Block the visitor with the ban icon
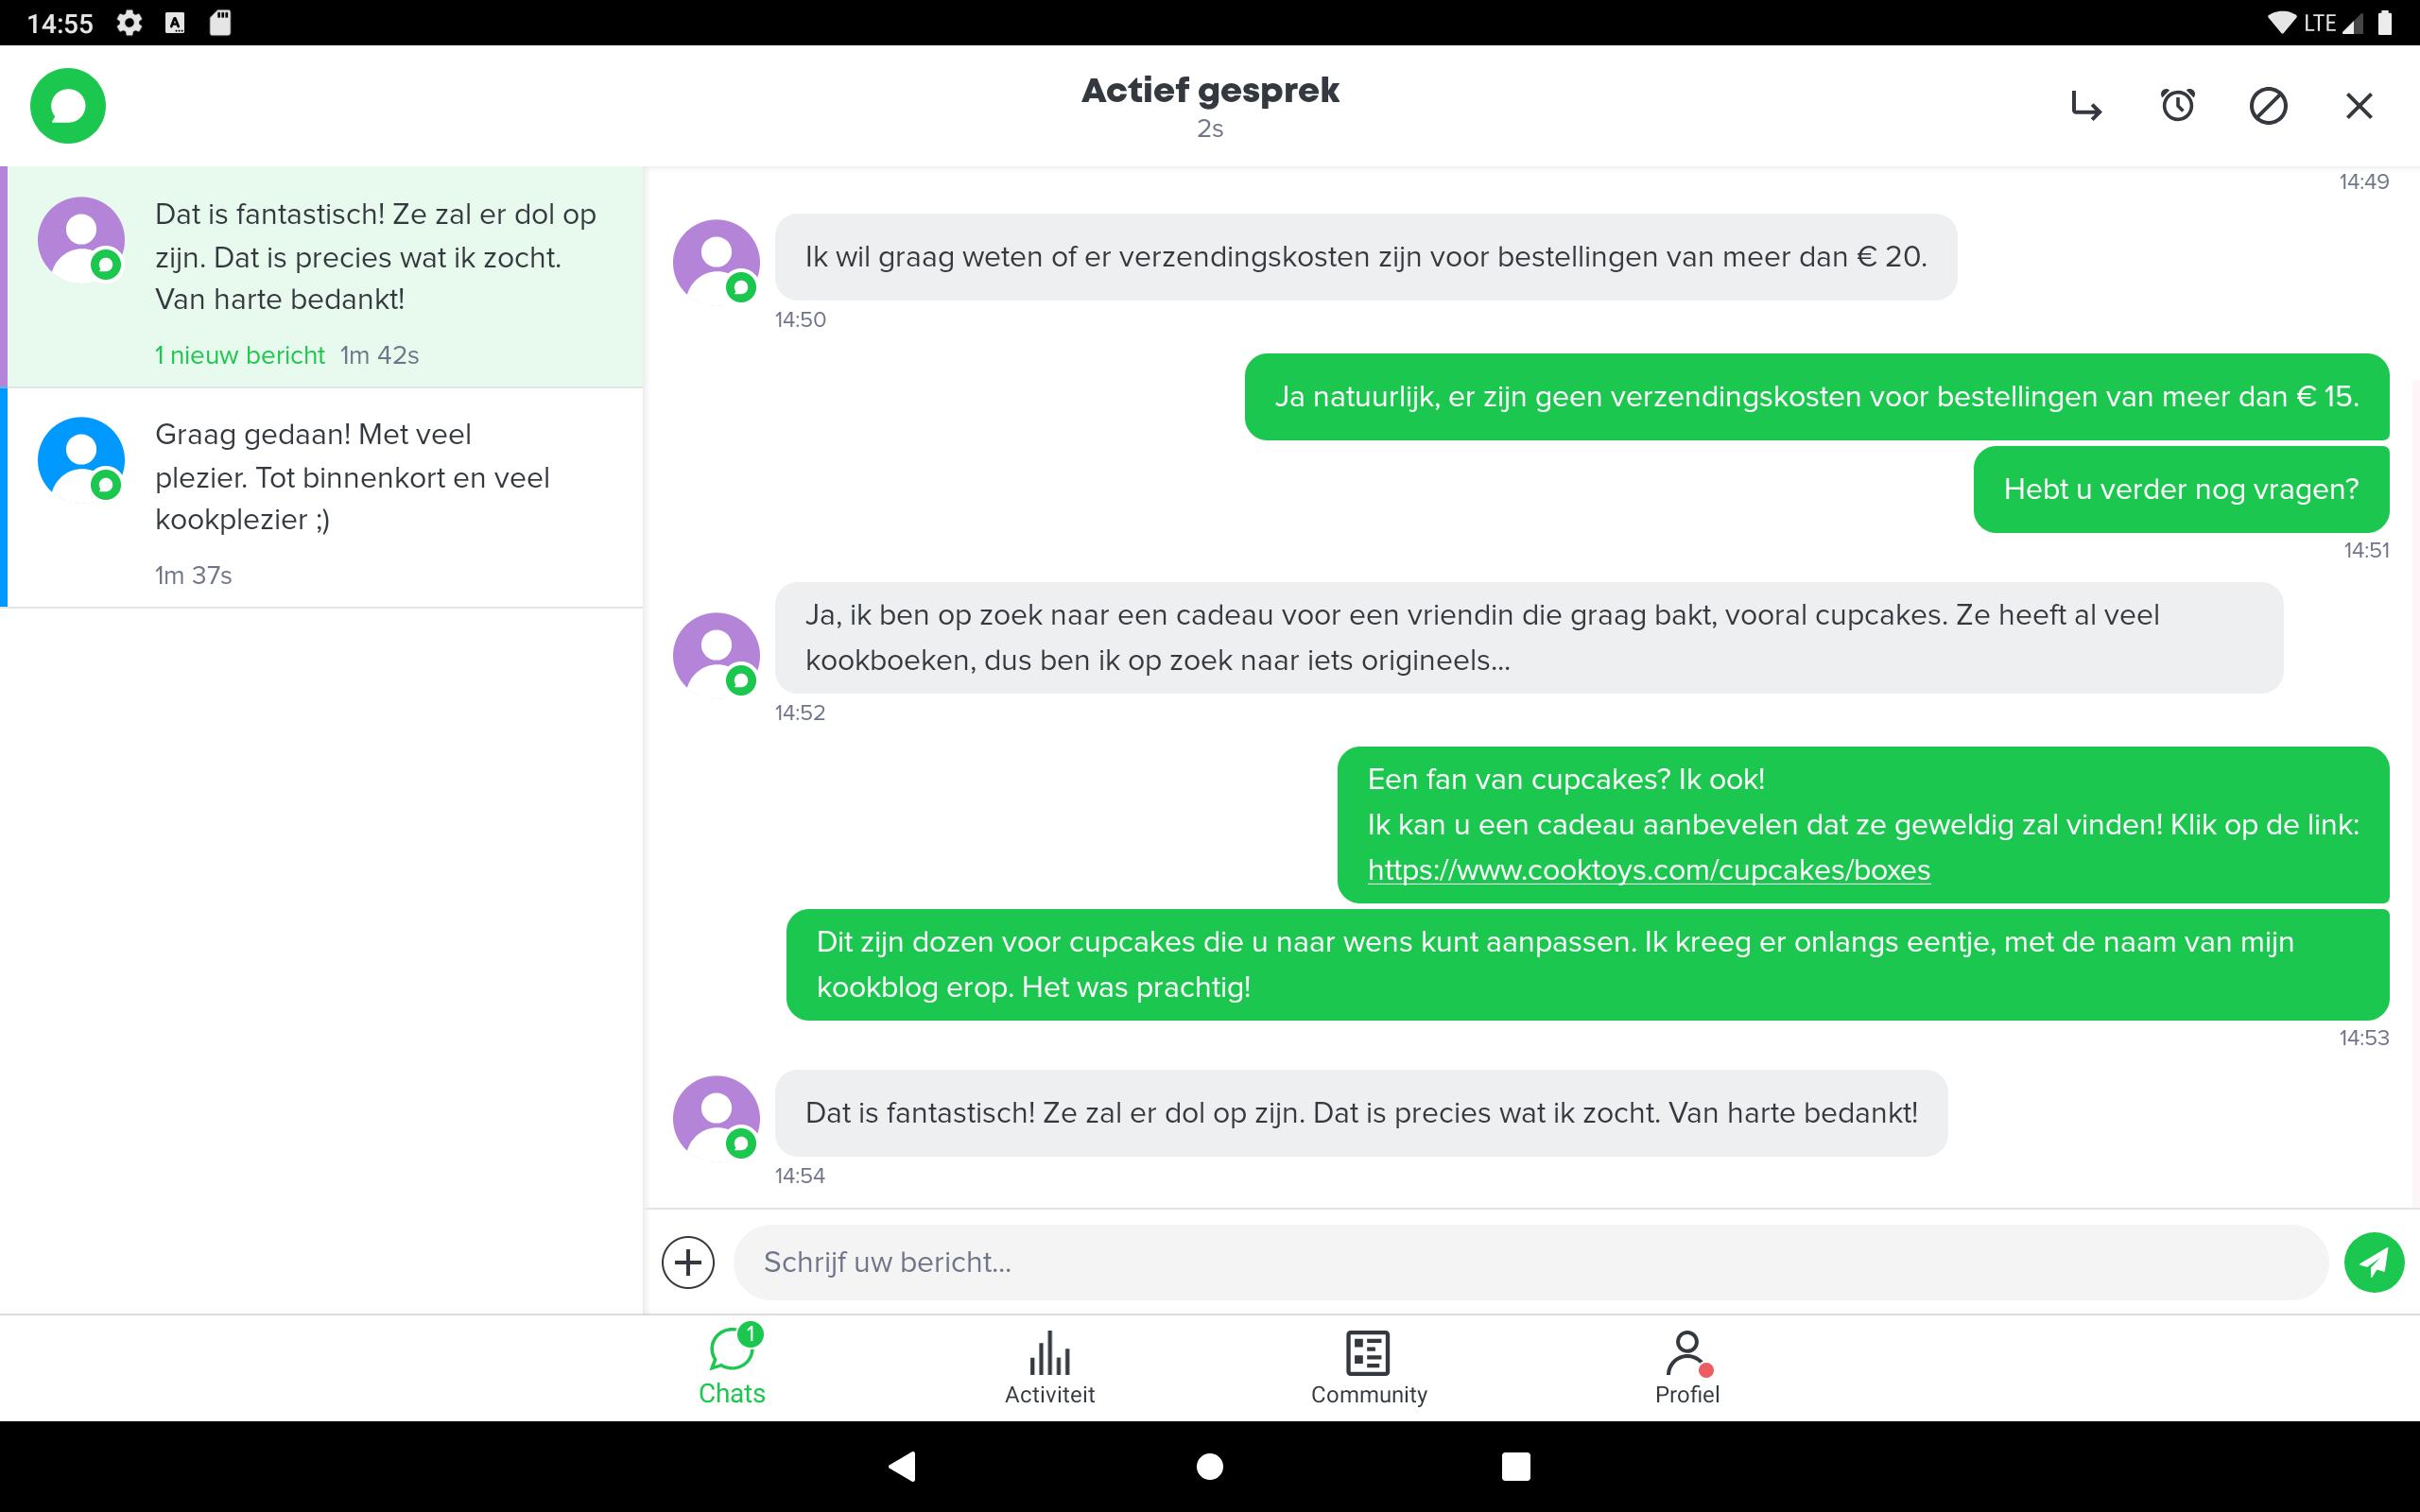Viewport: 2420px width, 1512px height. pyautogui.click(x=2268, y=105)
